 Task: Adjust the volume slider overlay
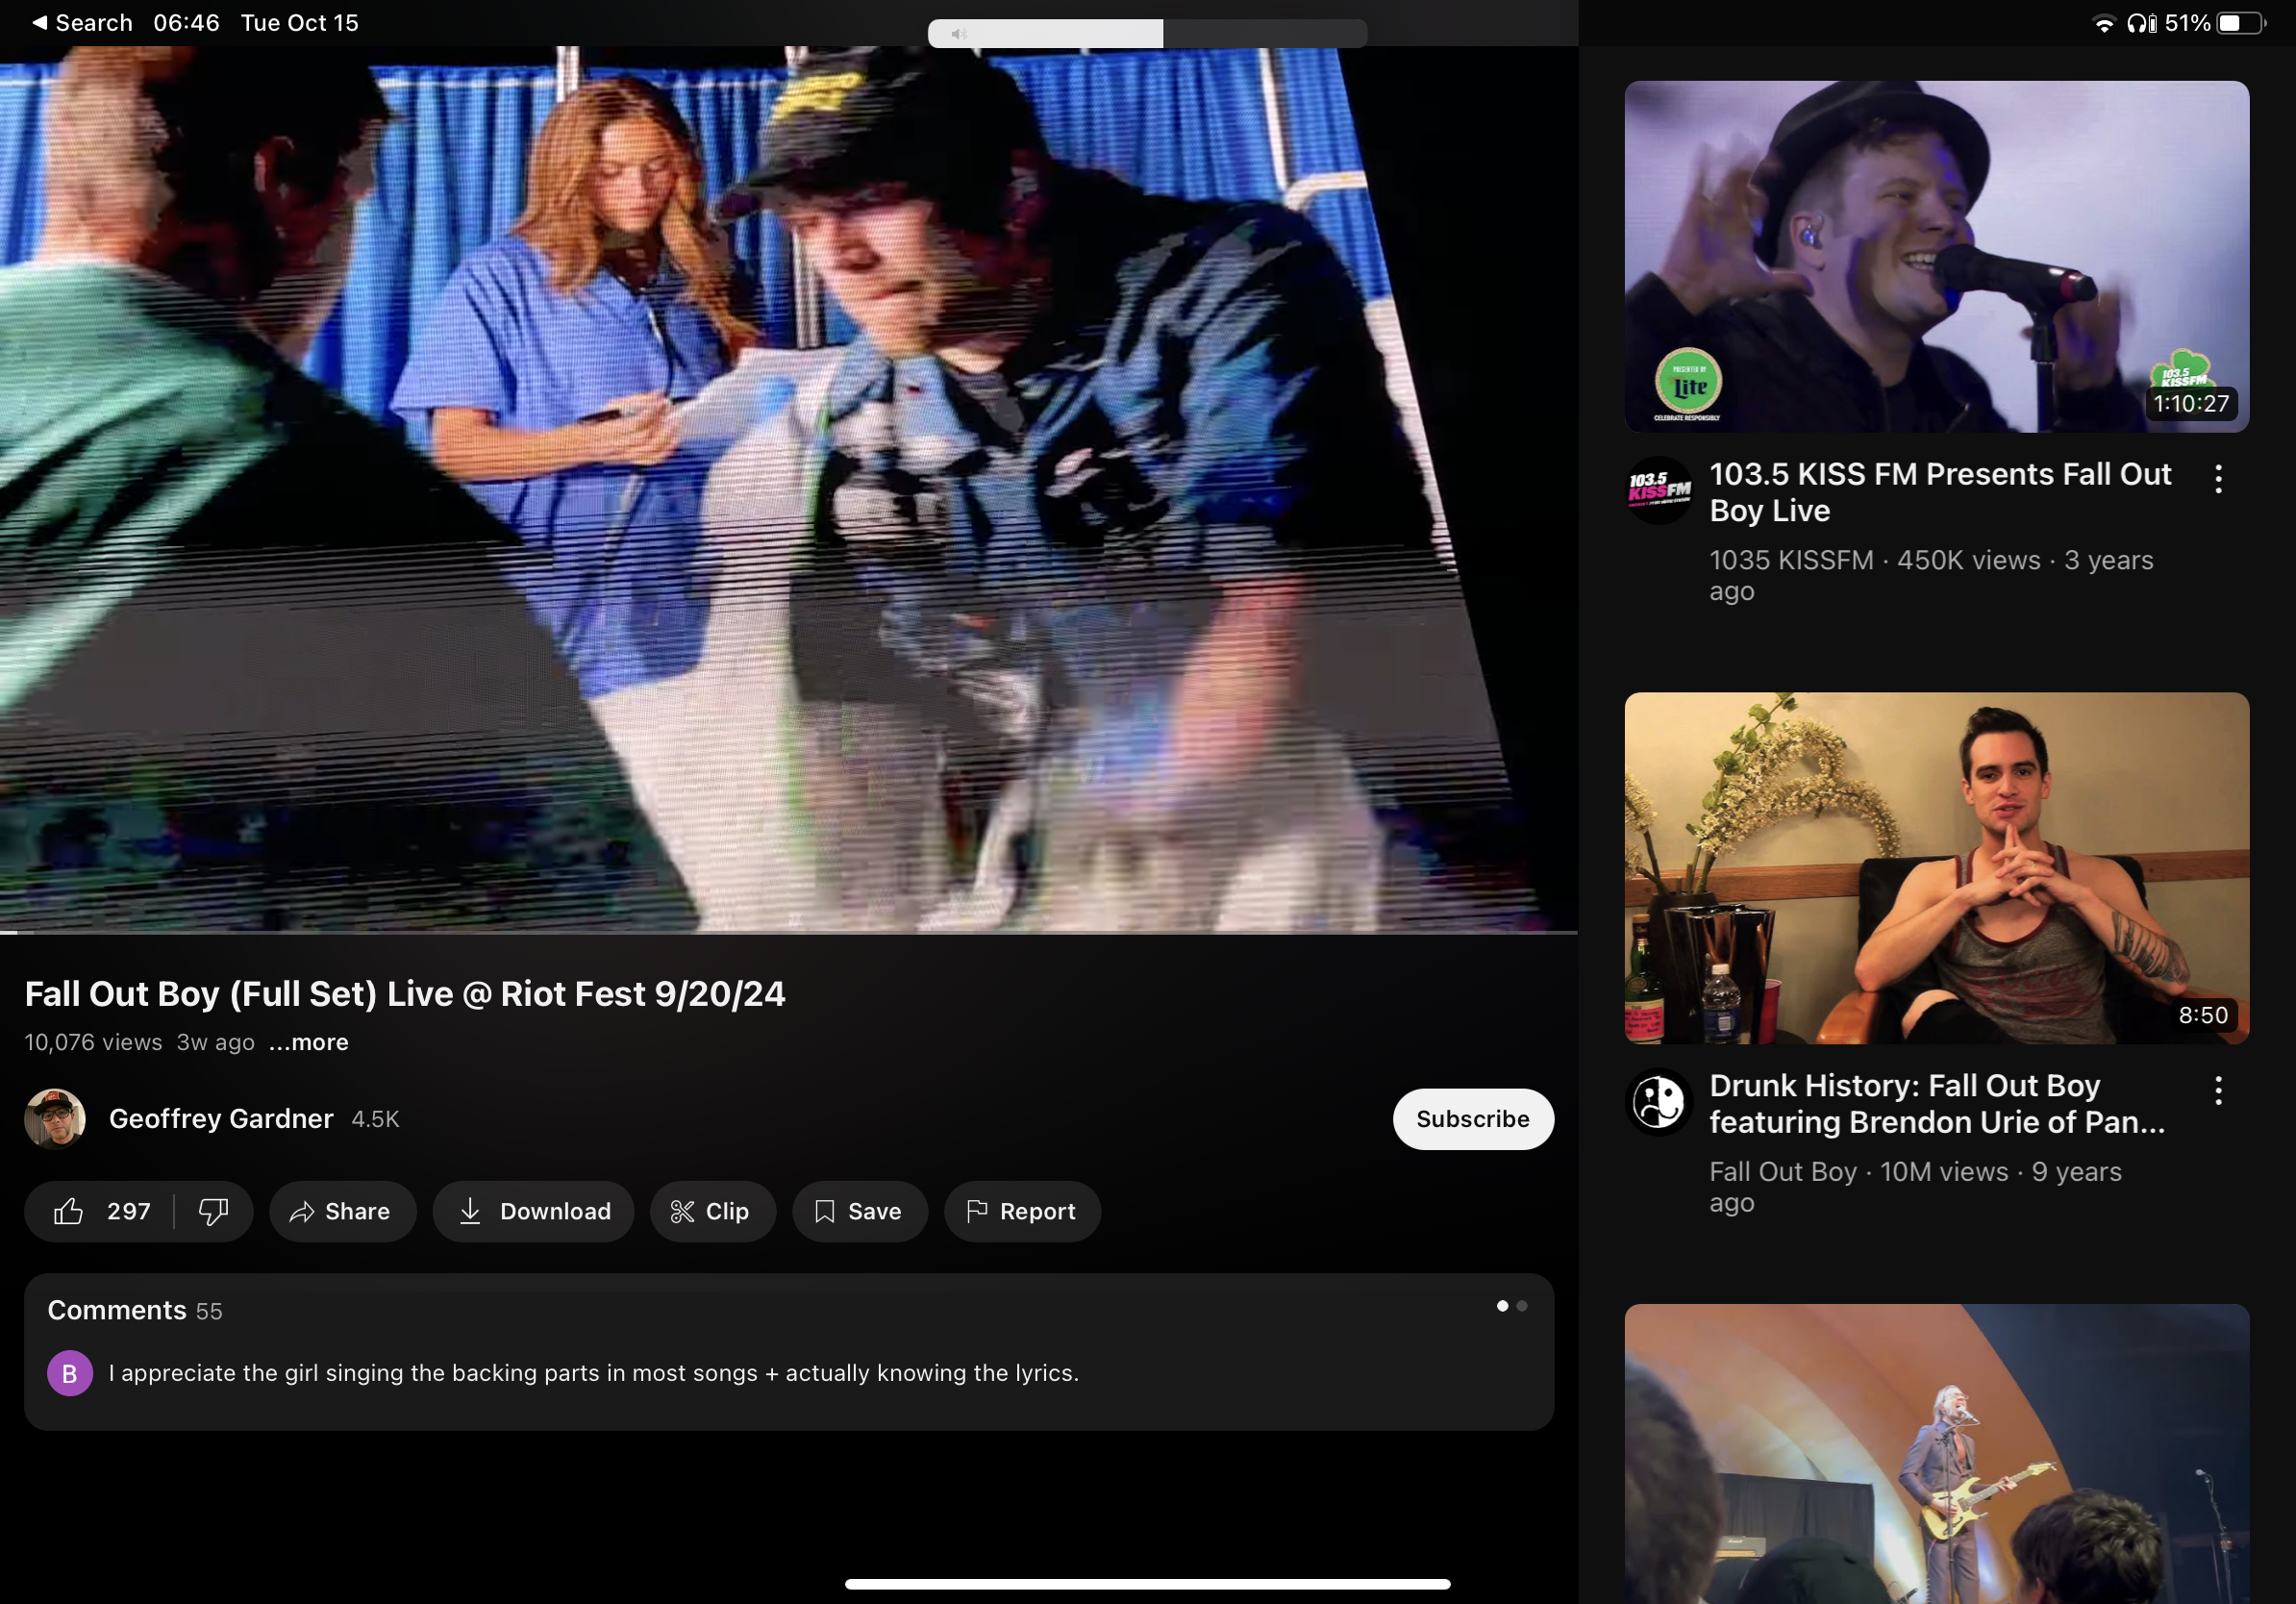pyautogui.click(x=1147, y=33)
